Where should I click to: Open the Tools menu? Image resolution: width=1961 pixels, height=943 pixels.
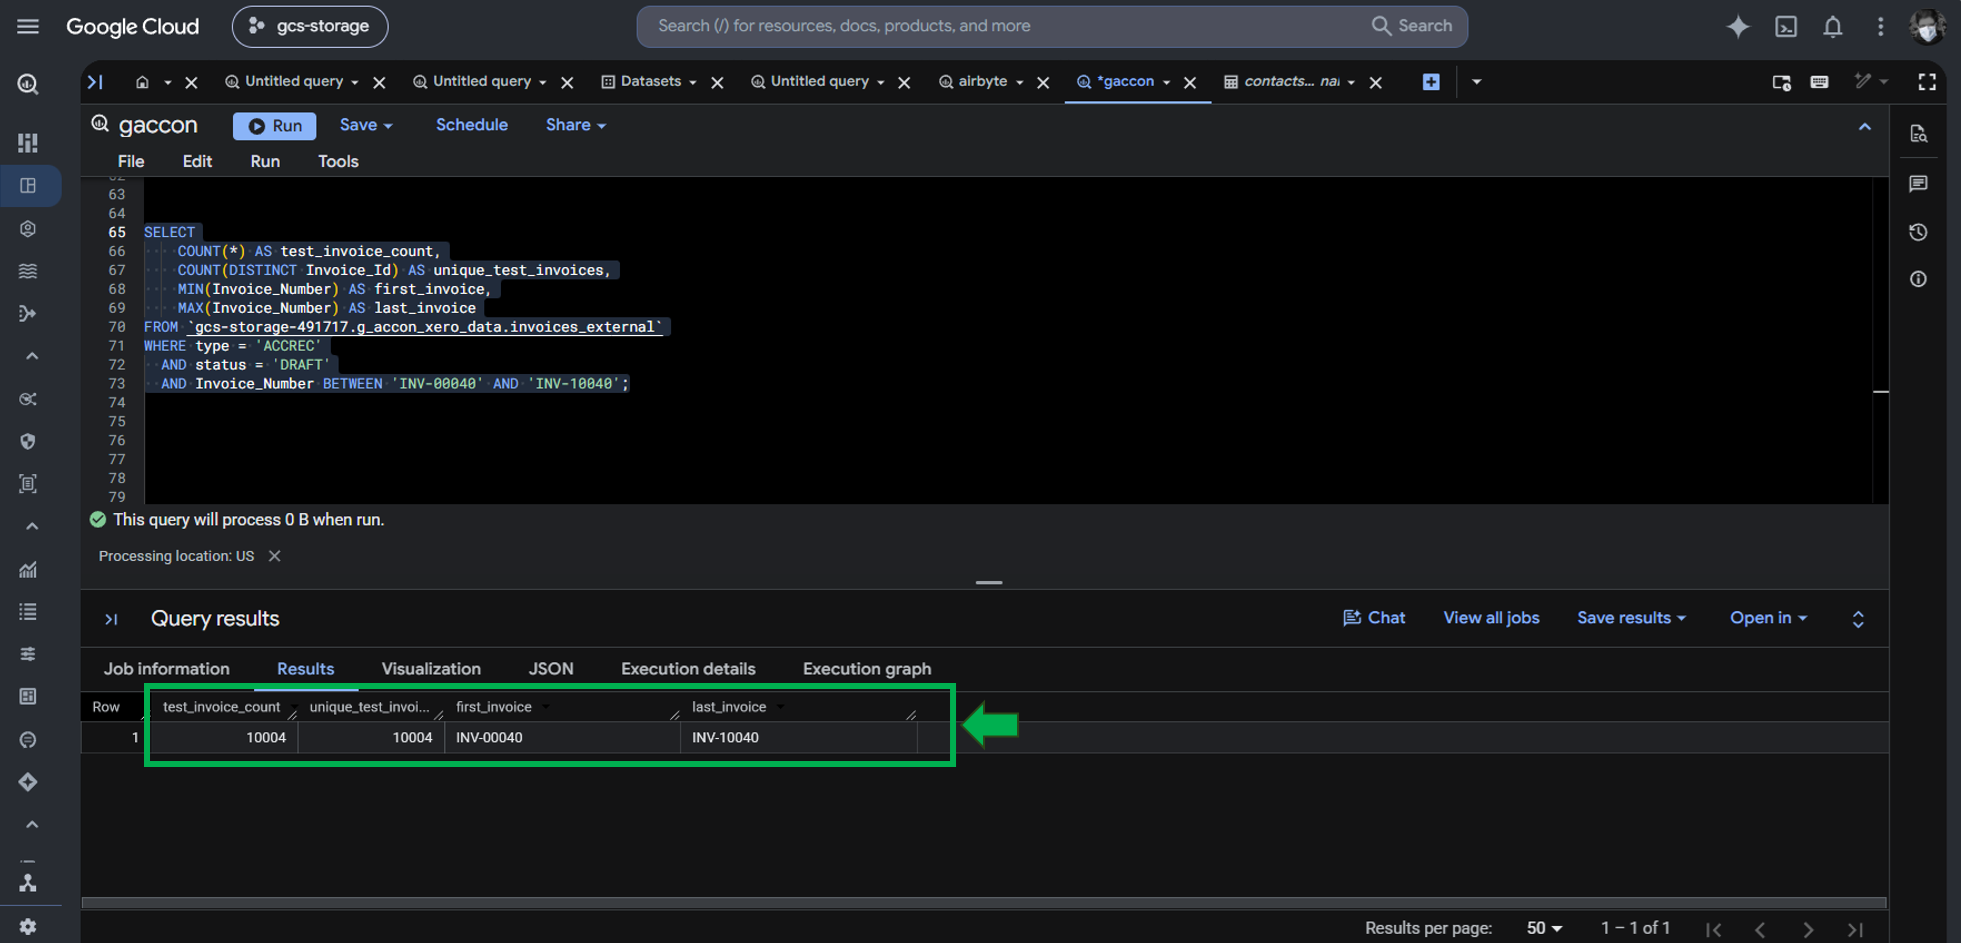point(338,161)
